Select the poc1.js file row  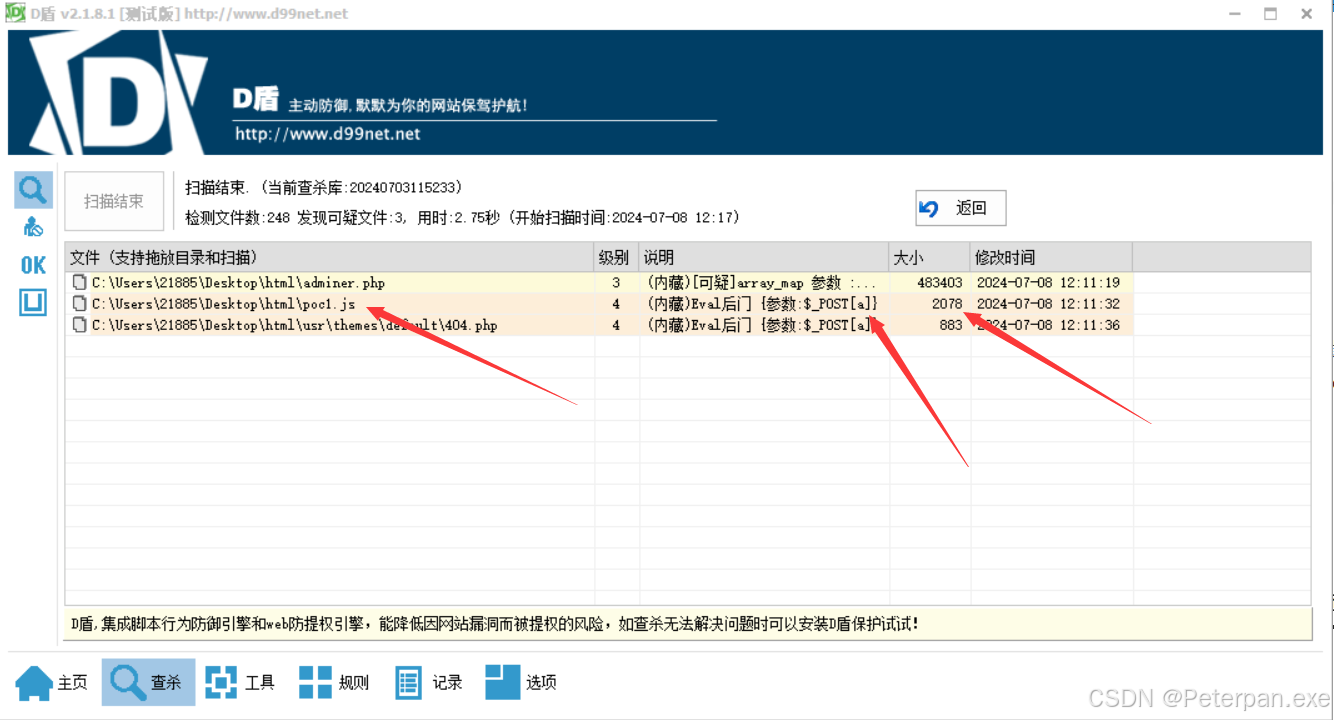coord(600,304)
